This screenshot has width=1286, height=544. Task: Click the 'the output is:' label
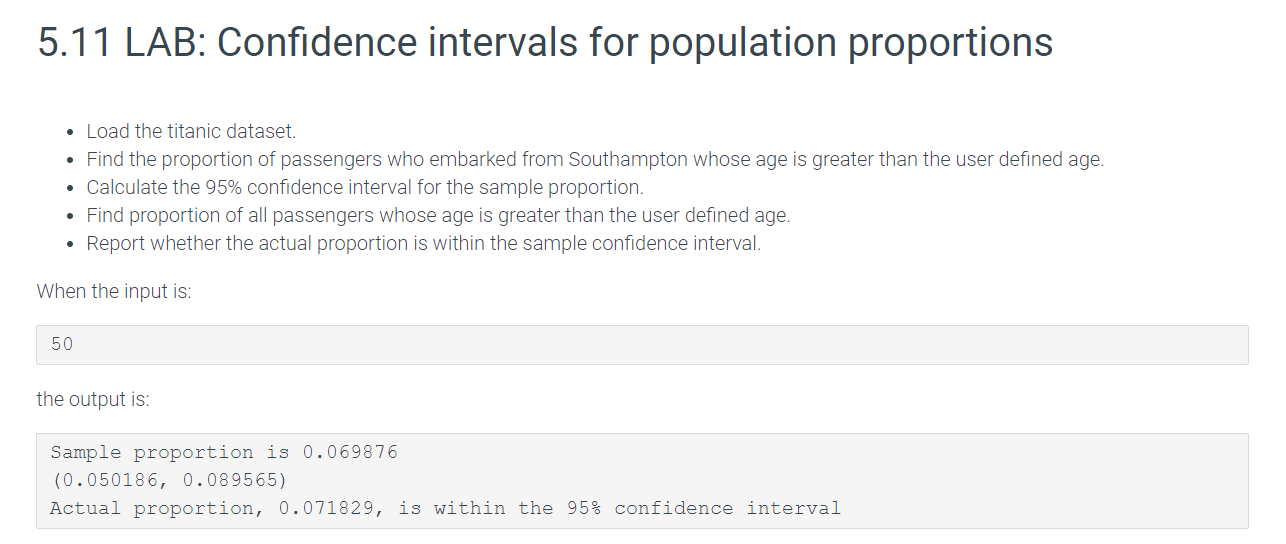(x=93, y=399)
